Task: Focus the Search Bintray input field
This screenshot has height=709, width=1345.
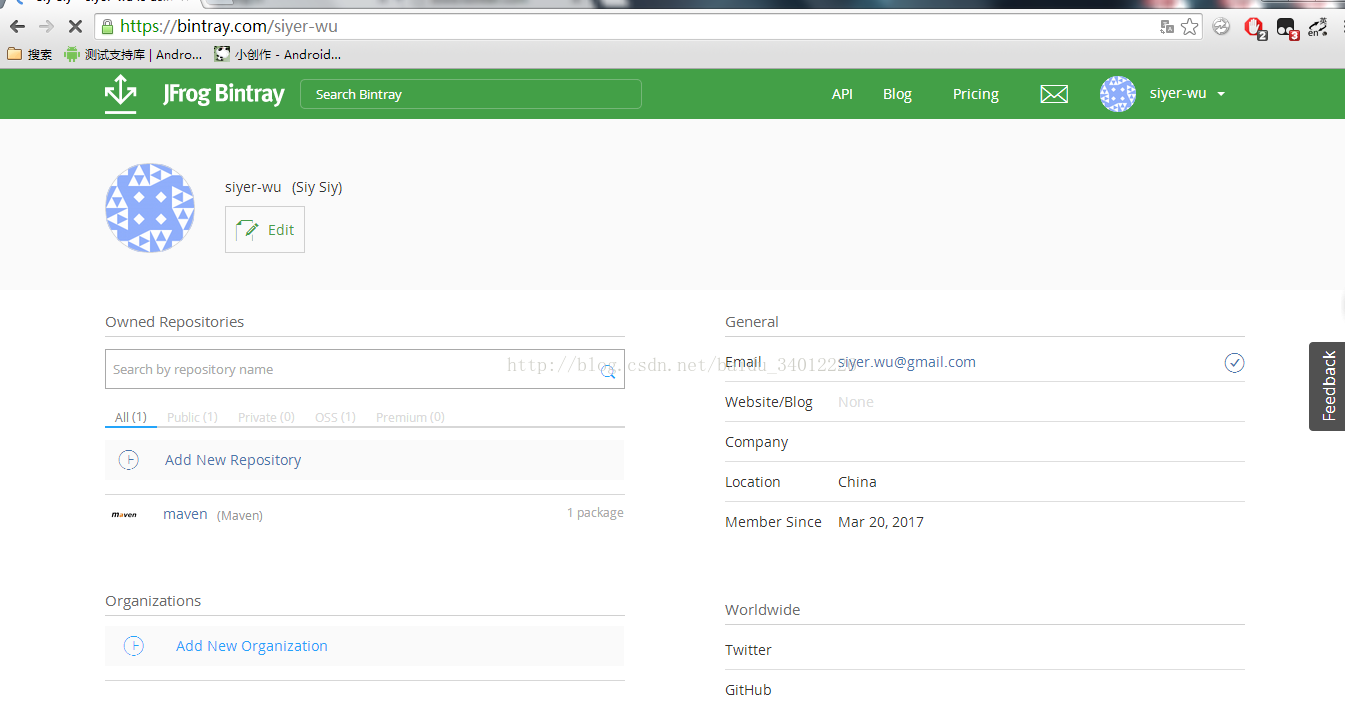Action: click(471, 94)
